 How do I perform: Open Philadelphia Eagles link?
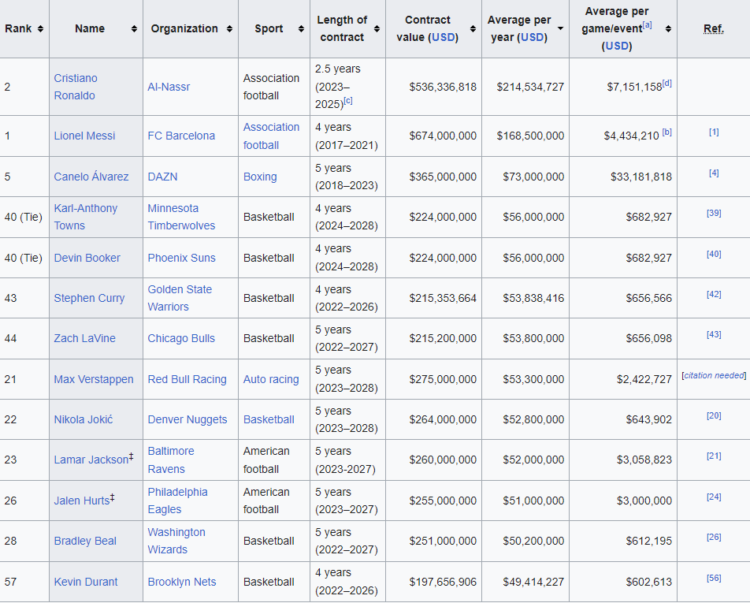[177, 501]
